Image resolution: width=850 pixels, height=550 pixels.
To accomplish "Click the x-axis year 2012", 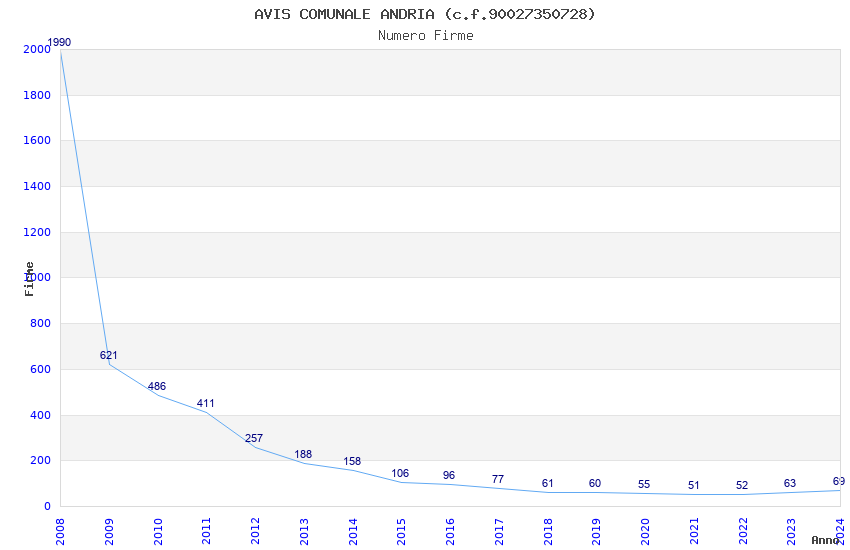I will pos(255,531).
